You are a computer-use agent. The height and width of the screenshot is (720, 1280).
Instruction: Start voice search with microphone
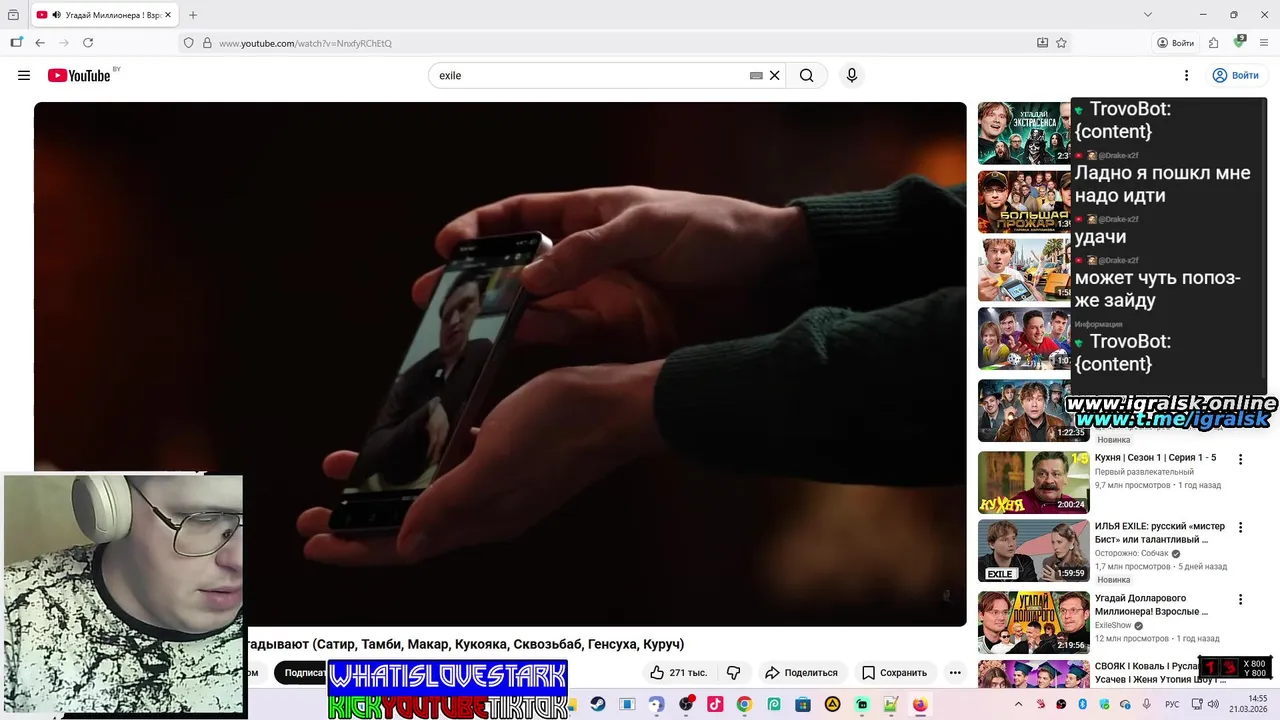(852, 75)
